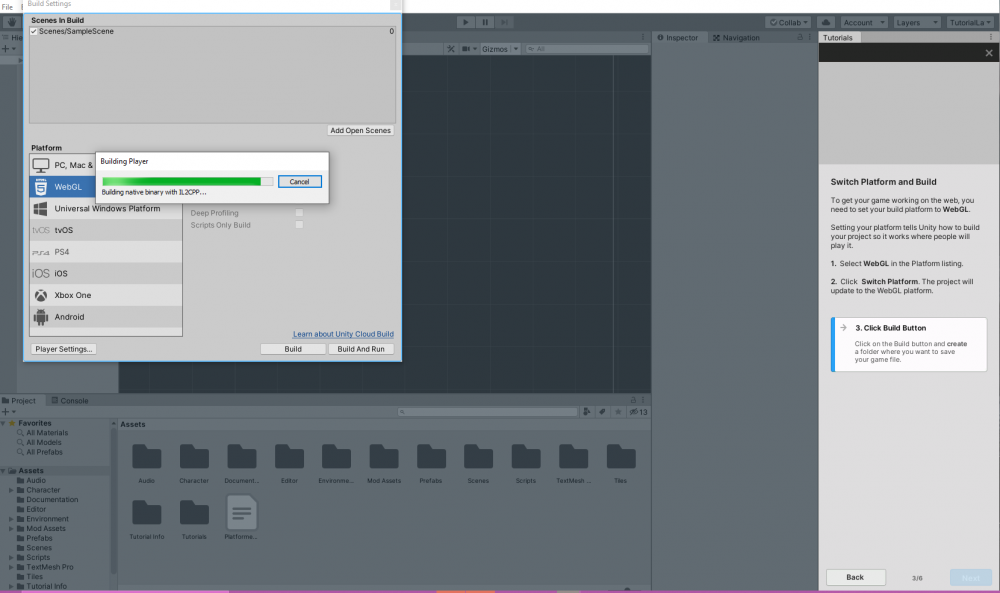
Task: Toggle the Scripts Only Build checkbox
Action: click(x=299, y=225)
